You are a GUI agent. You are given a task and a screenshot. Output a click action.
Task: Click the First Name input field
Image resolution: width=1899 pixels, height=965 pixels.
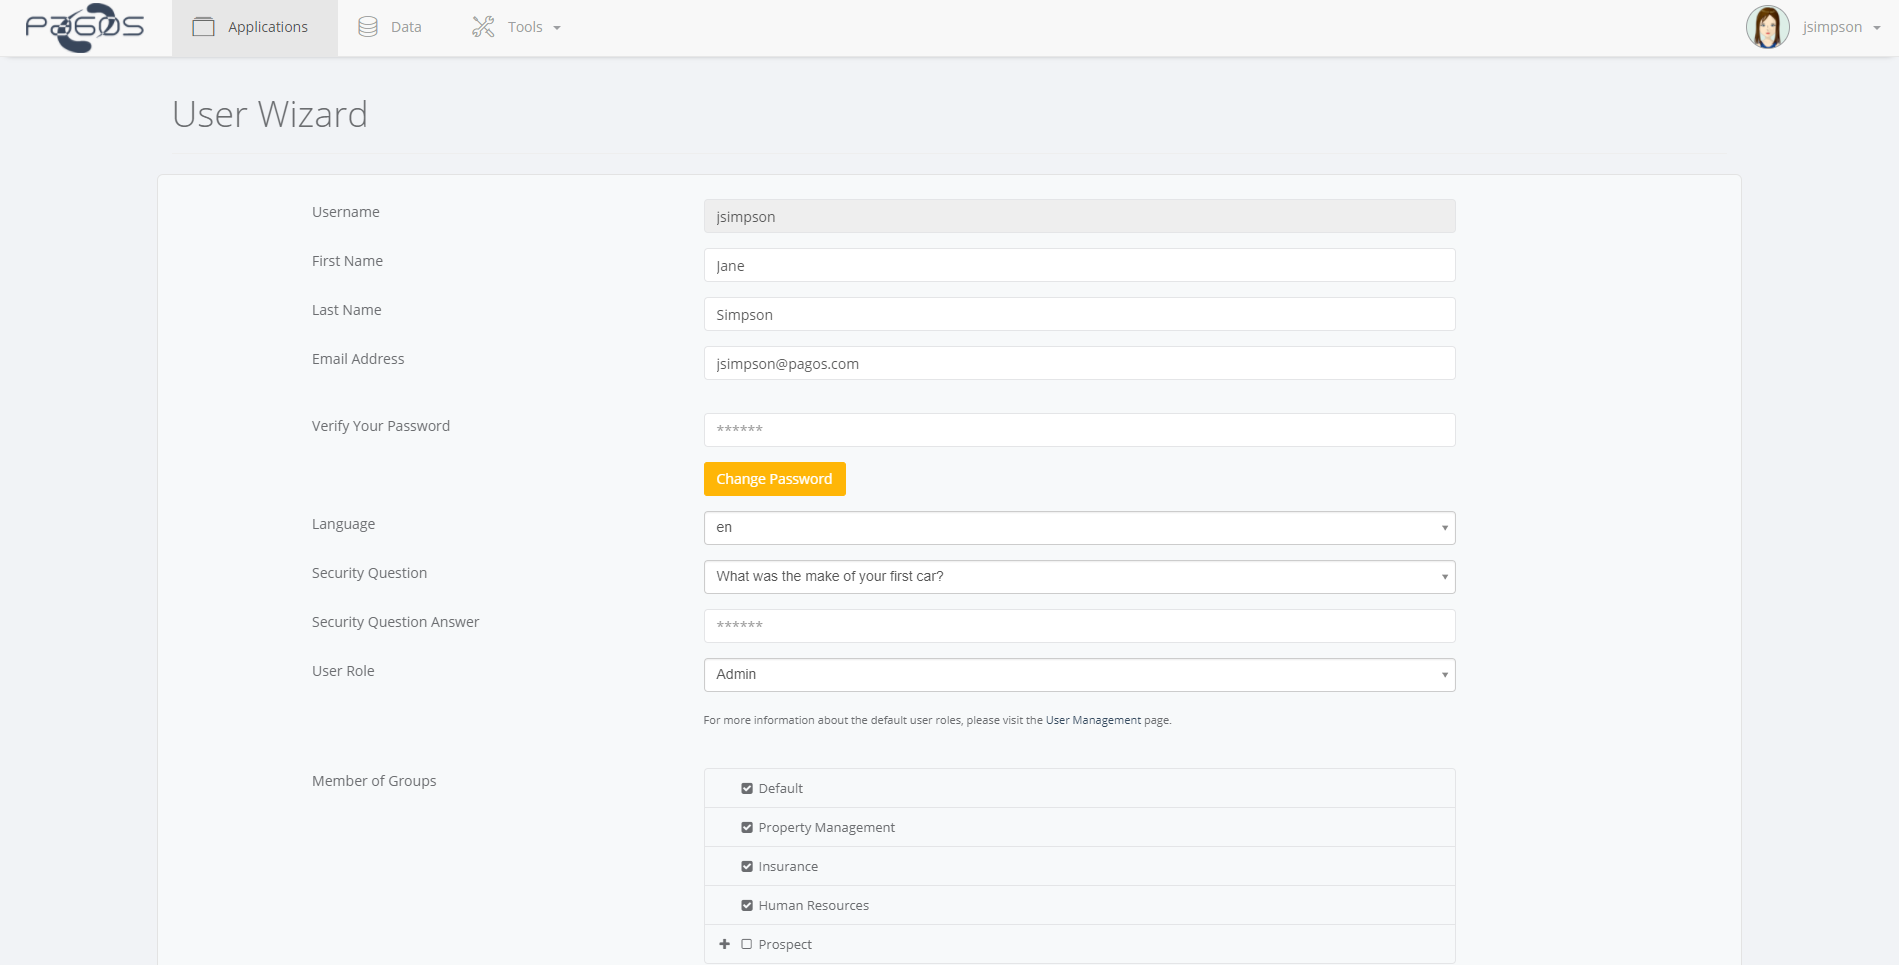pos(1079,265)
